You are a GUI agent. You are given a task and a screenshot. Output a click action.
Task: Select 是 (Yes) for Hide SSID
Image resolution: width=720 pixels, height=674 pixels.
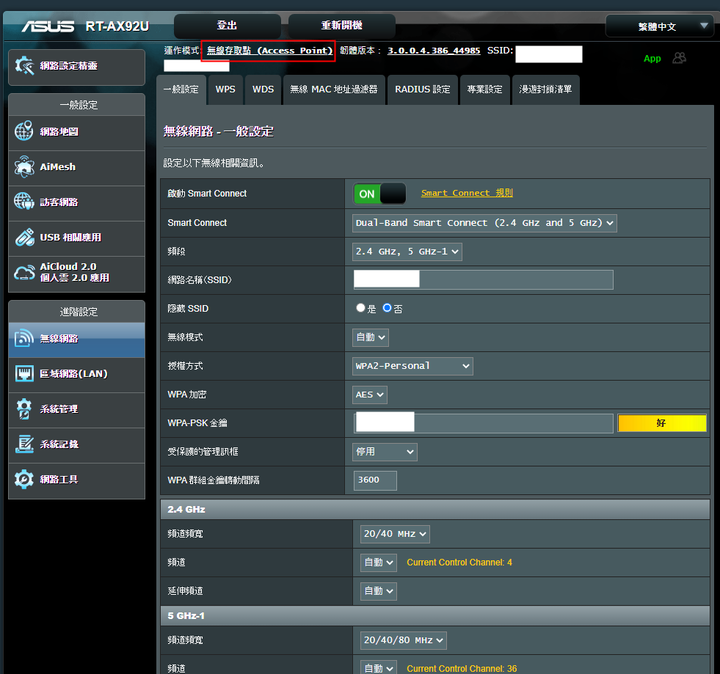tap(360, 308)
